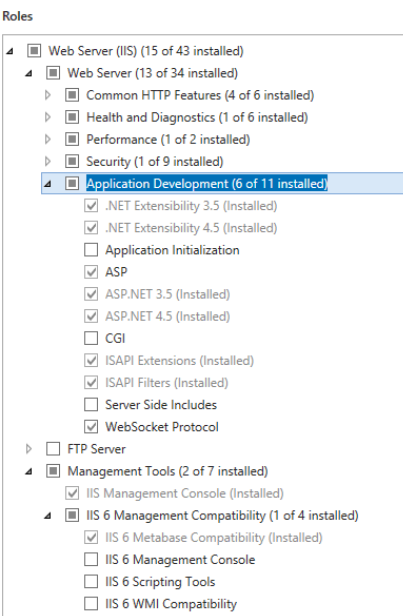Check the FTP Server checkbox
This screenshot has height=616, width=403.
tap(53, 449)
